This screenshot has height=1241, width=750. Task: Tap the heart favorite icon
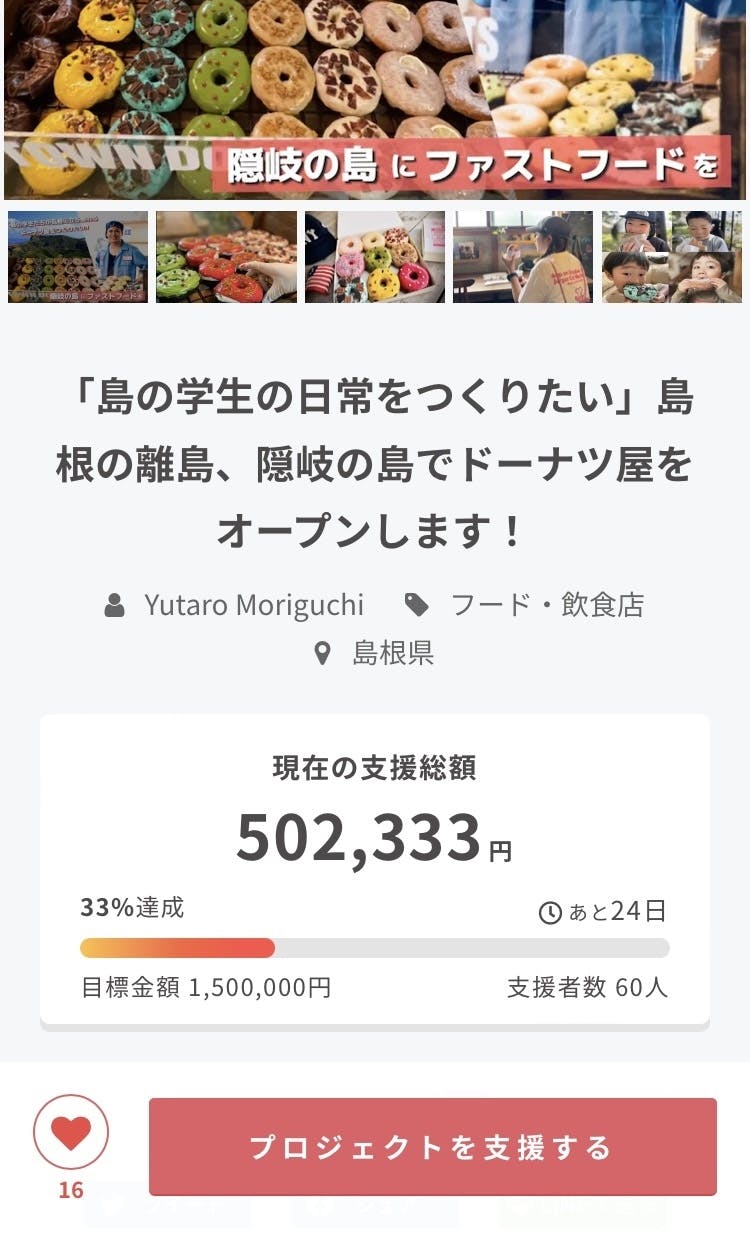click(x=71, y=1133)
